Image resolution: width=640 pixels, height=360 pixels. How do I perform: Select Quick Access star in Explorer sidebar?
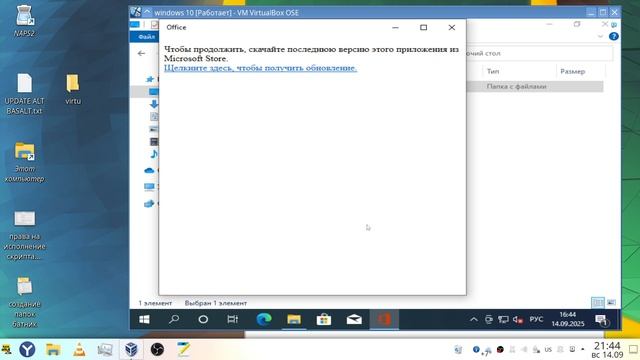click(x=150, y=79)
